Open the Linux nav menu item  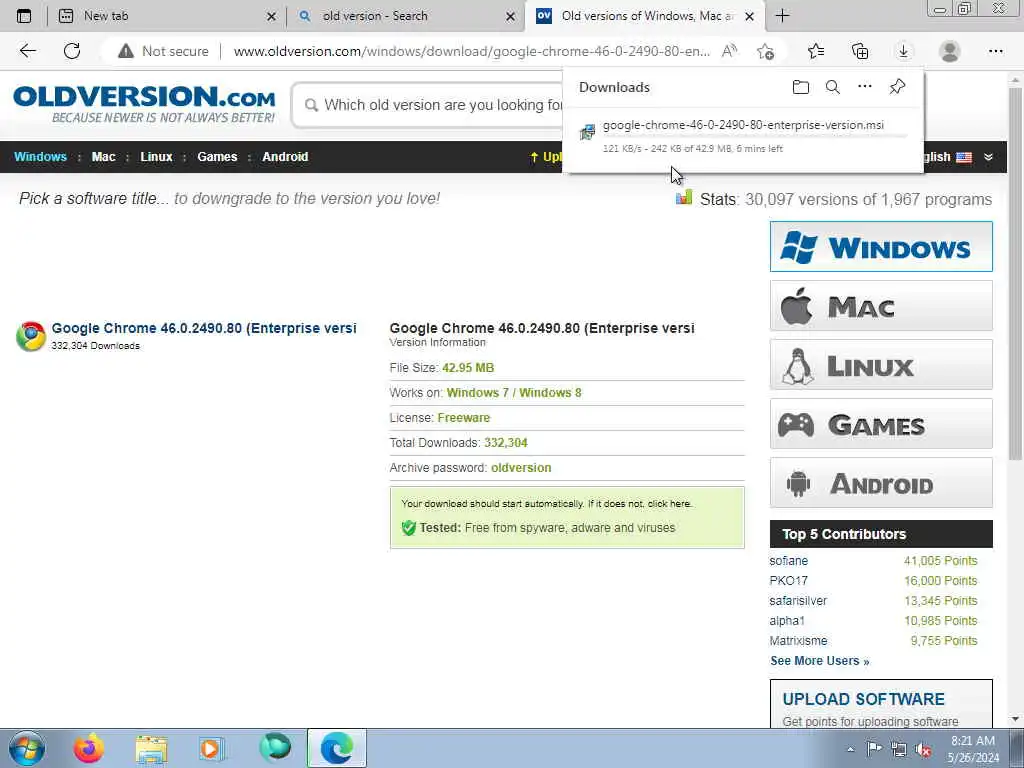[156, 157]
